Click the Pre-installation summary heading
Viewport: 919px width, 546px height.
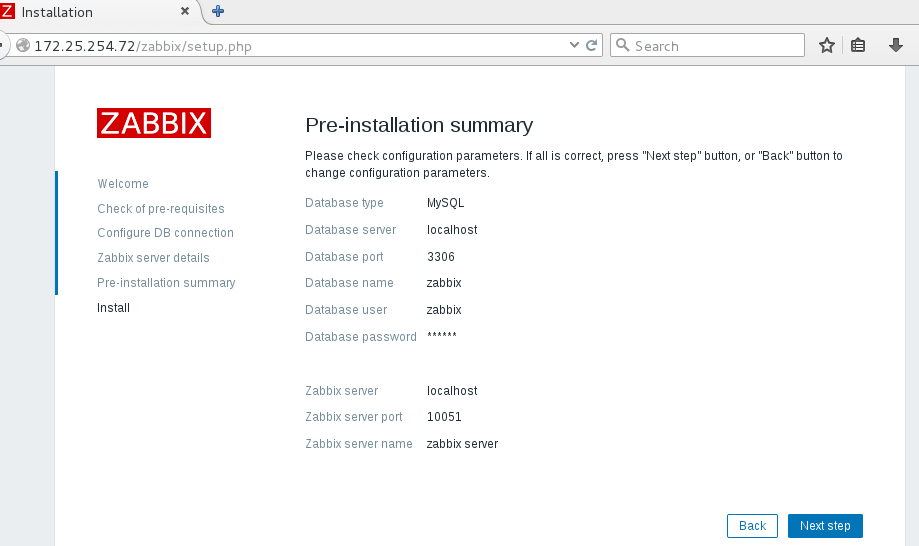[x=419, y=125]
